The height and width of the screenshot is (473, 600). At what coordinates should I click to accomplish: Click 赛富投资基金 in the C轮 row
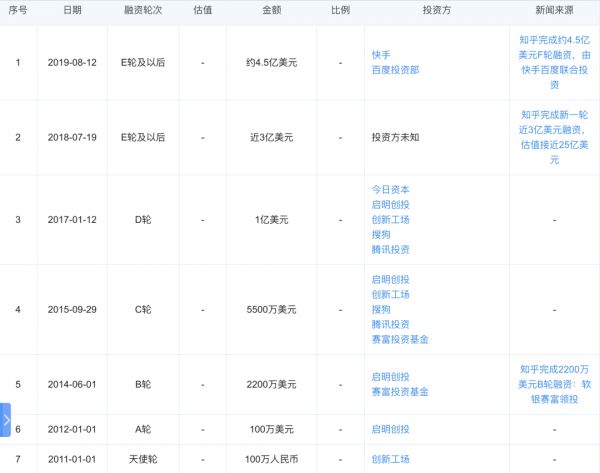(399, 340)
